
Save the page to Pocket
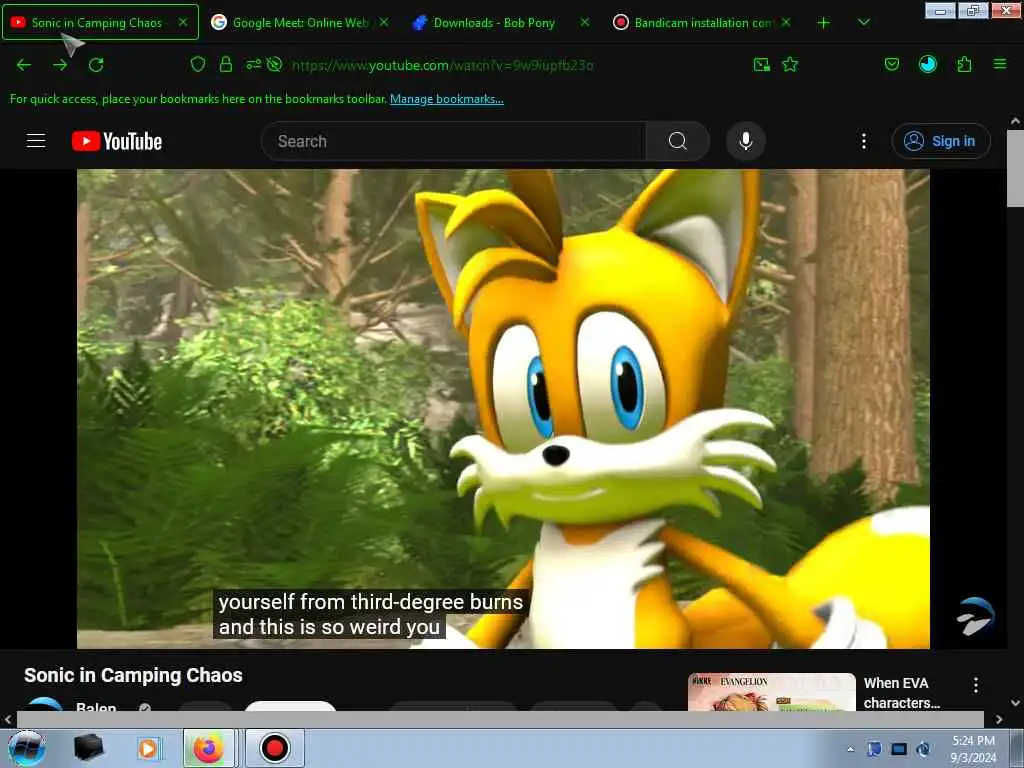(892, 64)
